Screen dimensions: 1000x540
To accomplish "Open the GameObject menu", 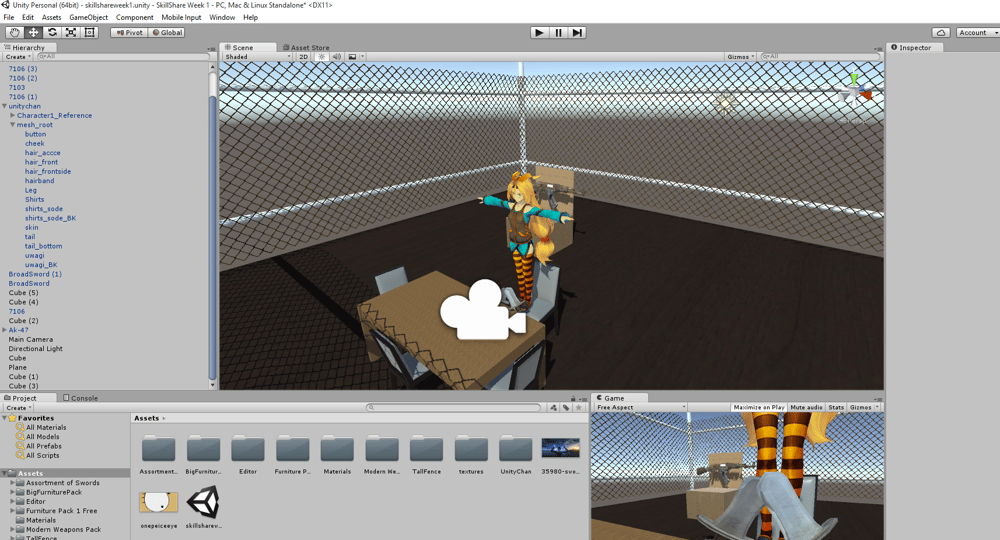I will coord(89,17).
